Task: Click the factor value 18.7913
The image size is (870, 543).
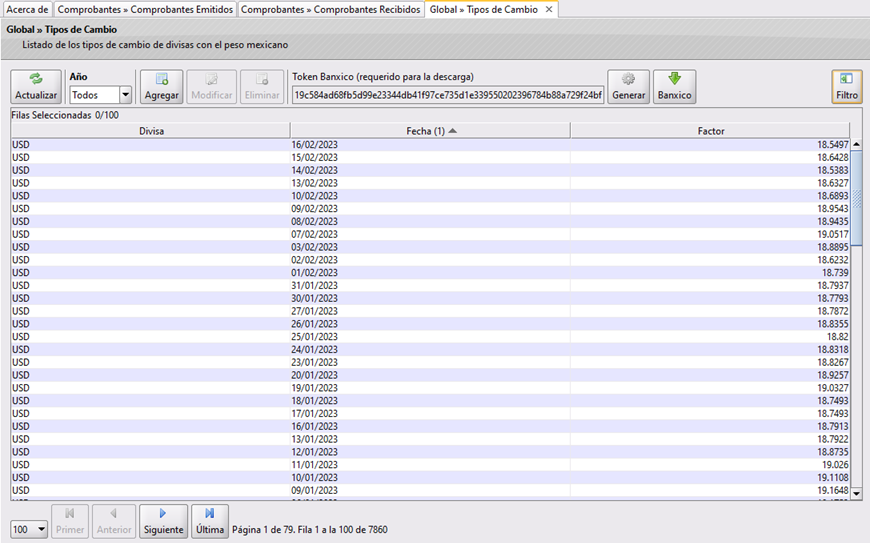Action: (832, 427)
